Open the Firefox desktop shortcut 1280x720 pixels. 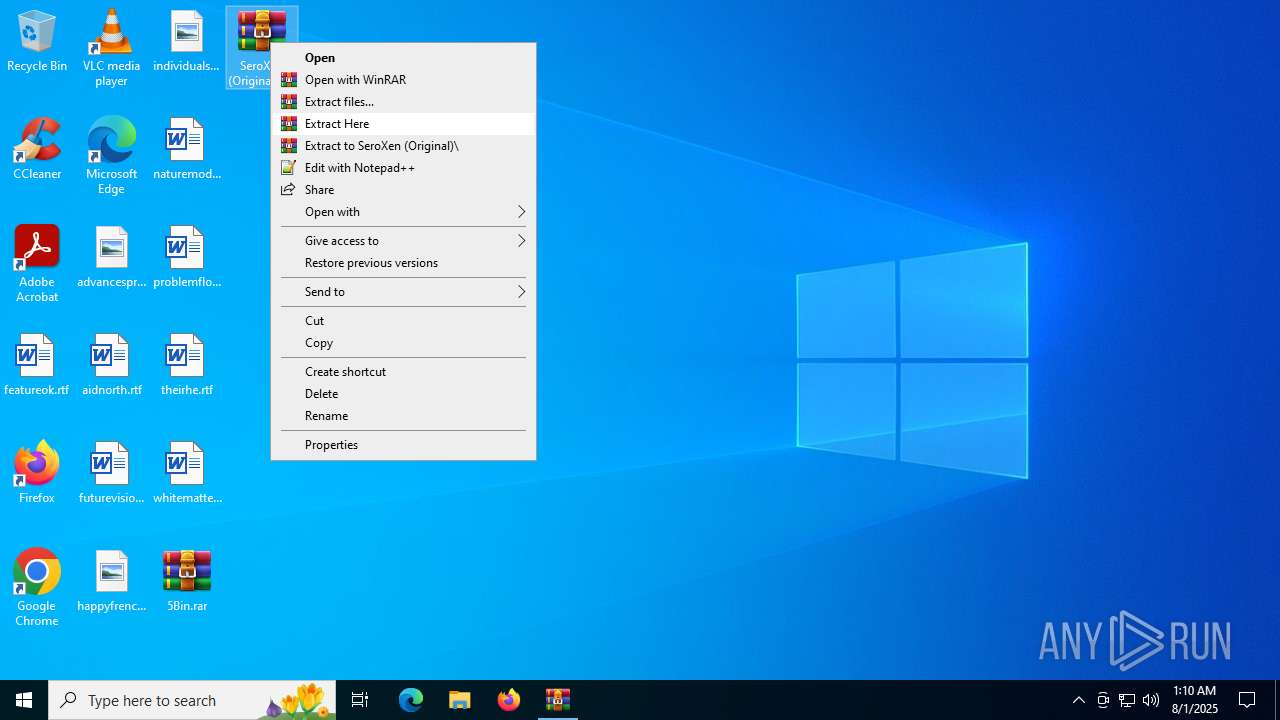point(37,474)
